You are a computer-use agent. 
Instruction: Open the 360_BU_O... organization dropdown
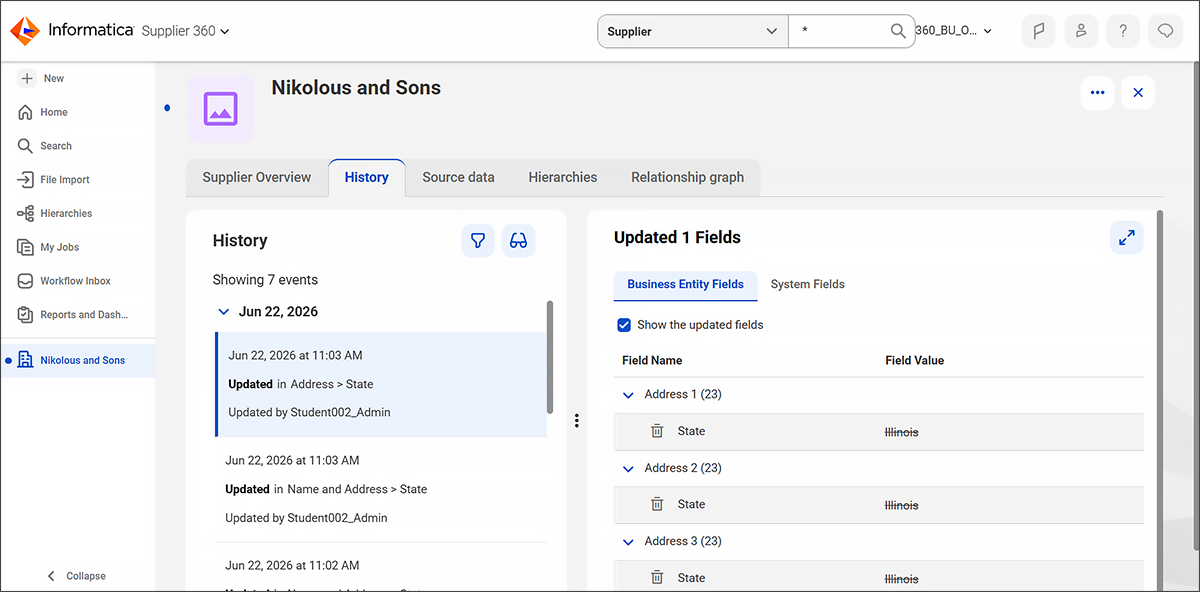954,31
